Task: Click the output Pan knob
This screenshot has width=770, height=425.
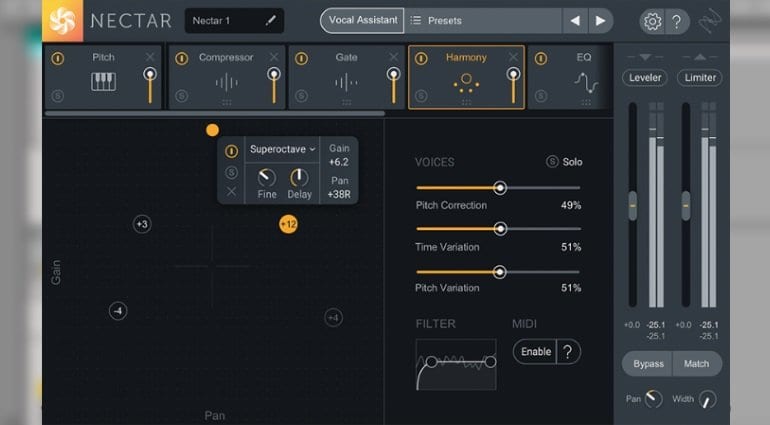Action: pyautogui.click(x=654, y=399)
